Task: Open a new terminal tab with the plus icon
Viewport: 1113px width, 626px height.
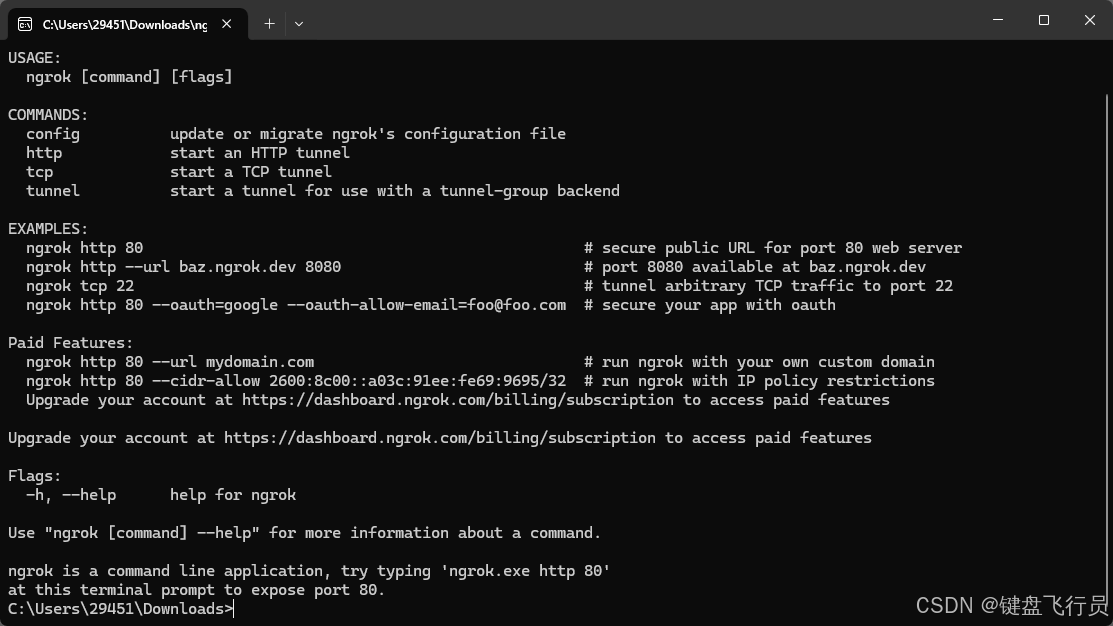Action: [x=269, y=23]
